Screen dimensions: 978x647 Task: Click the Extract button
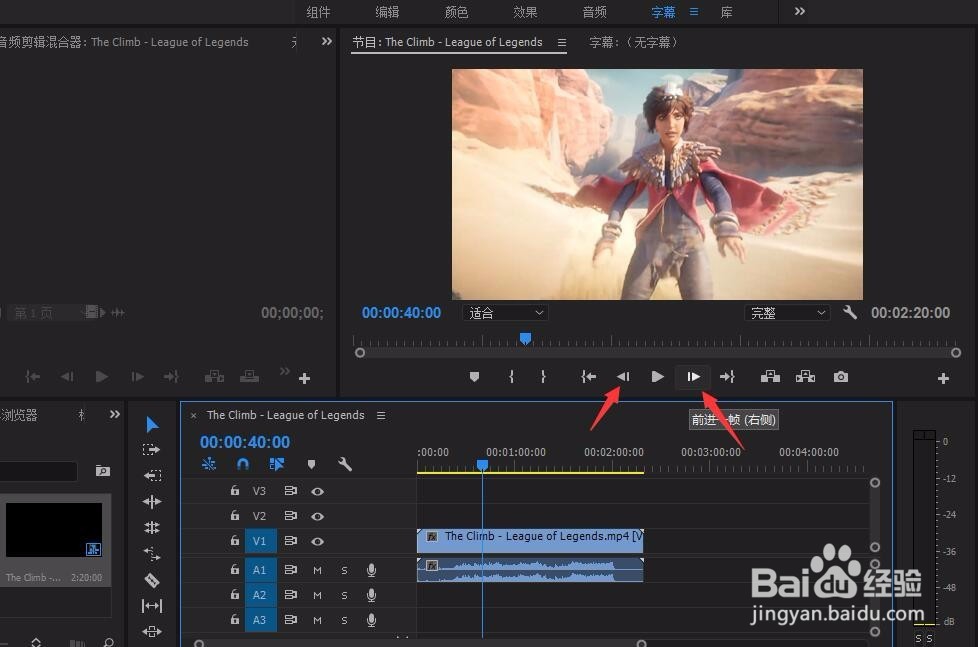(x=805, y=376)
